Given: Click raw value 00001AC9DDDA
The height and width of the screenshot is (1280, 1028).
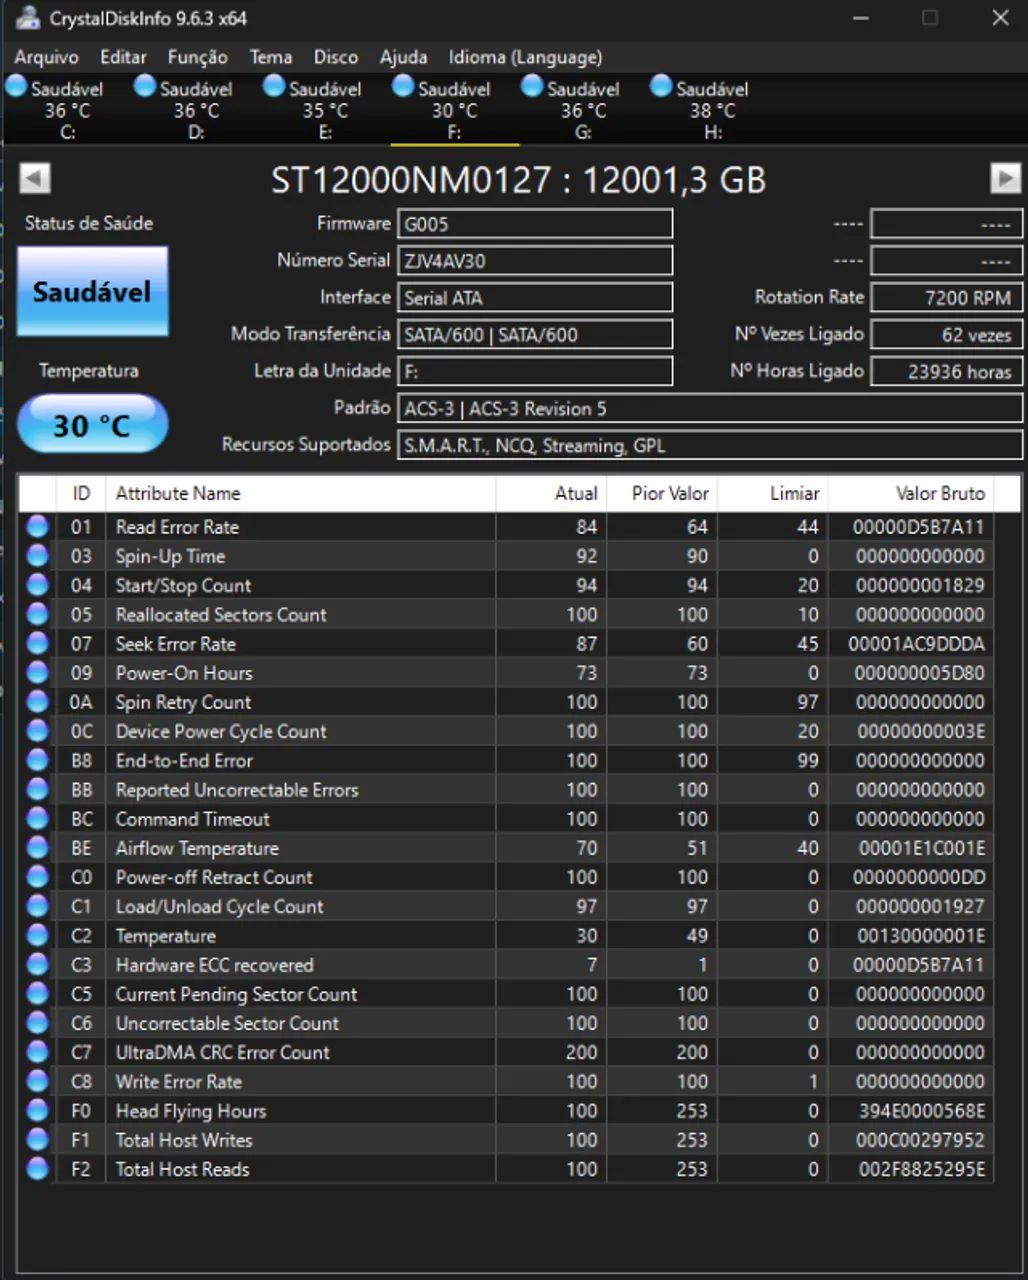Looking at the screenshot, I should point(916,643).
